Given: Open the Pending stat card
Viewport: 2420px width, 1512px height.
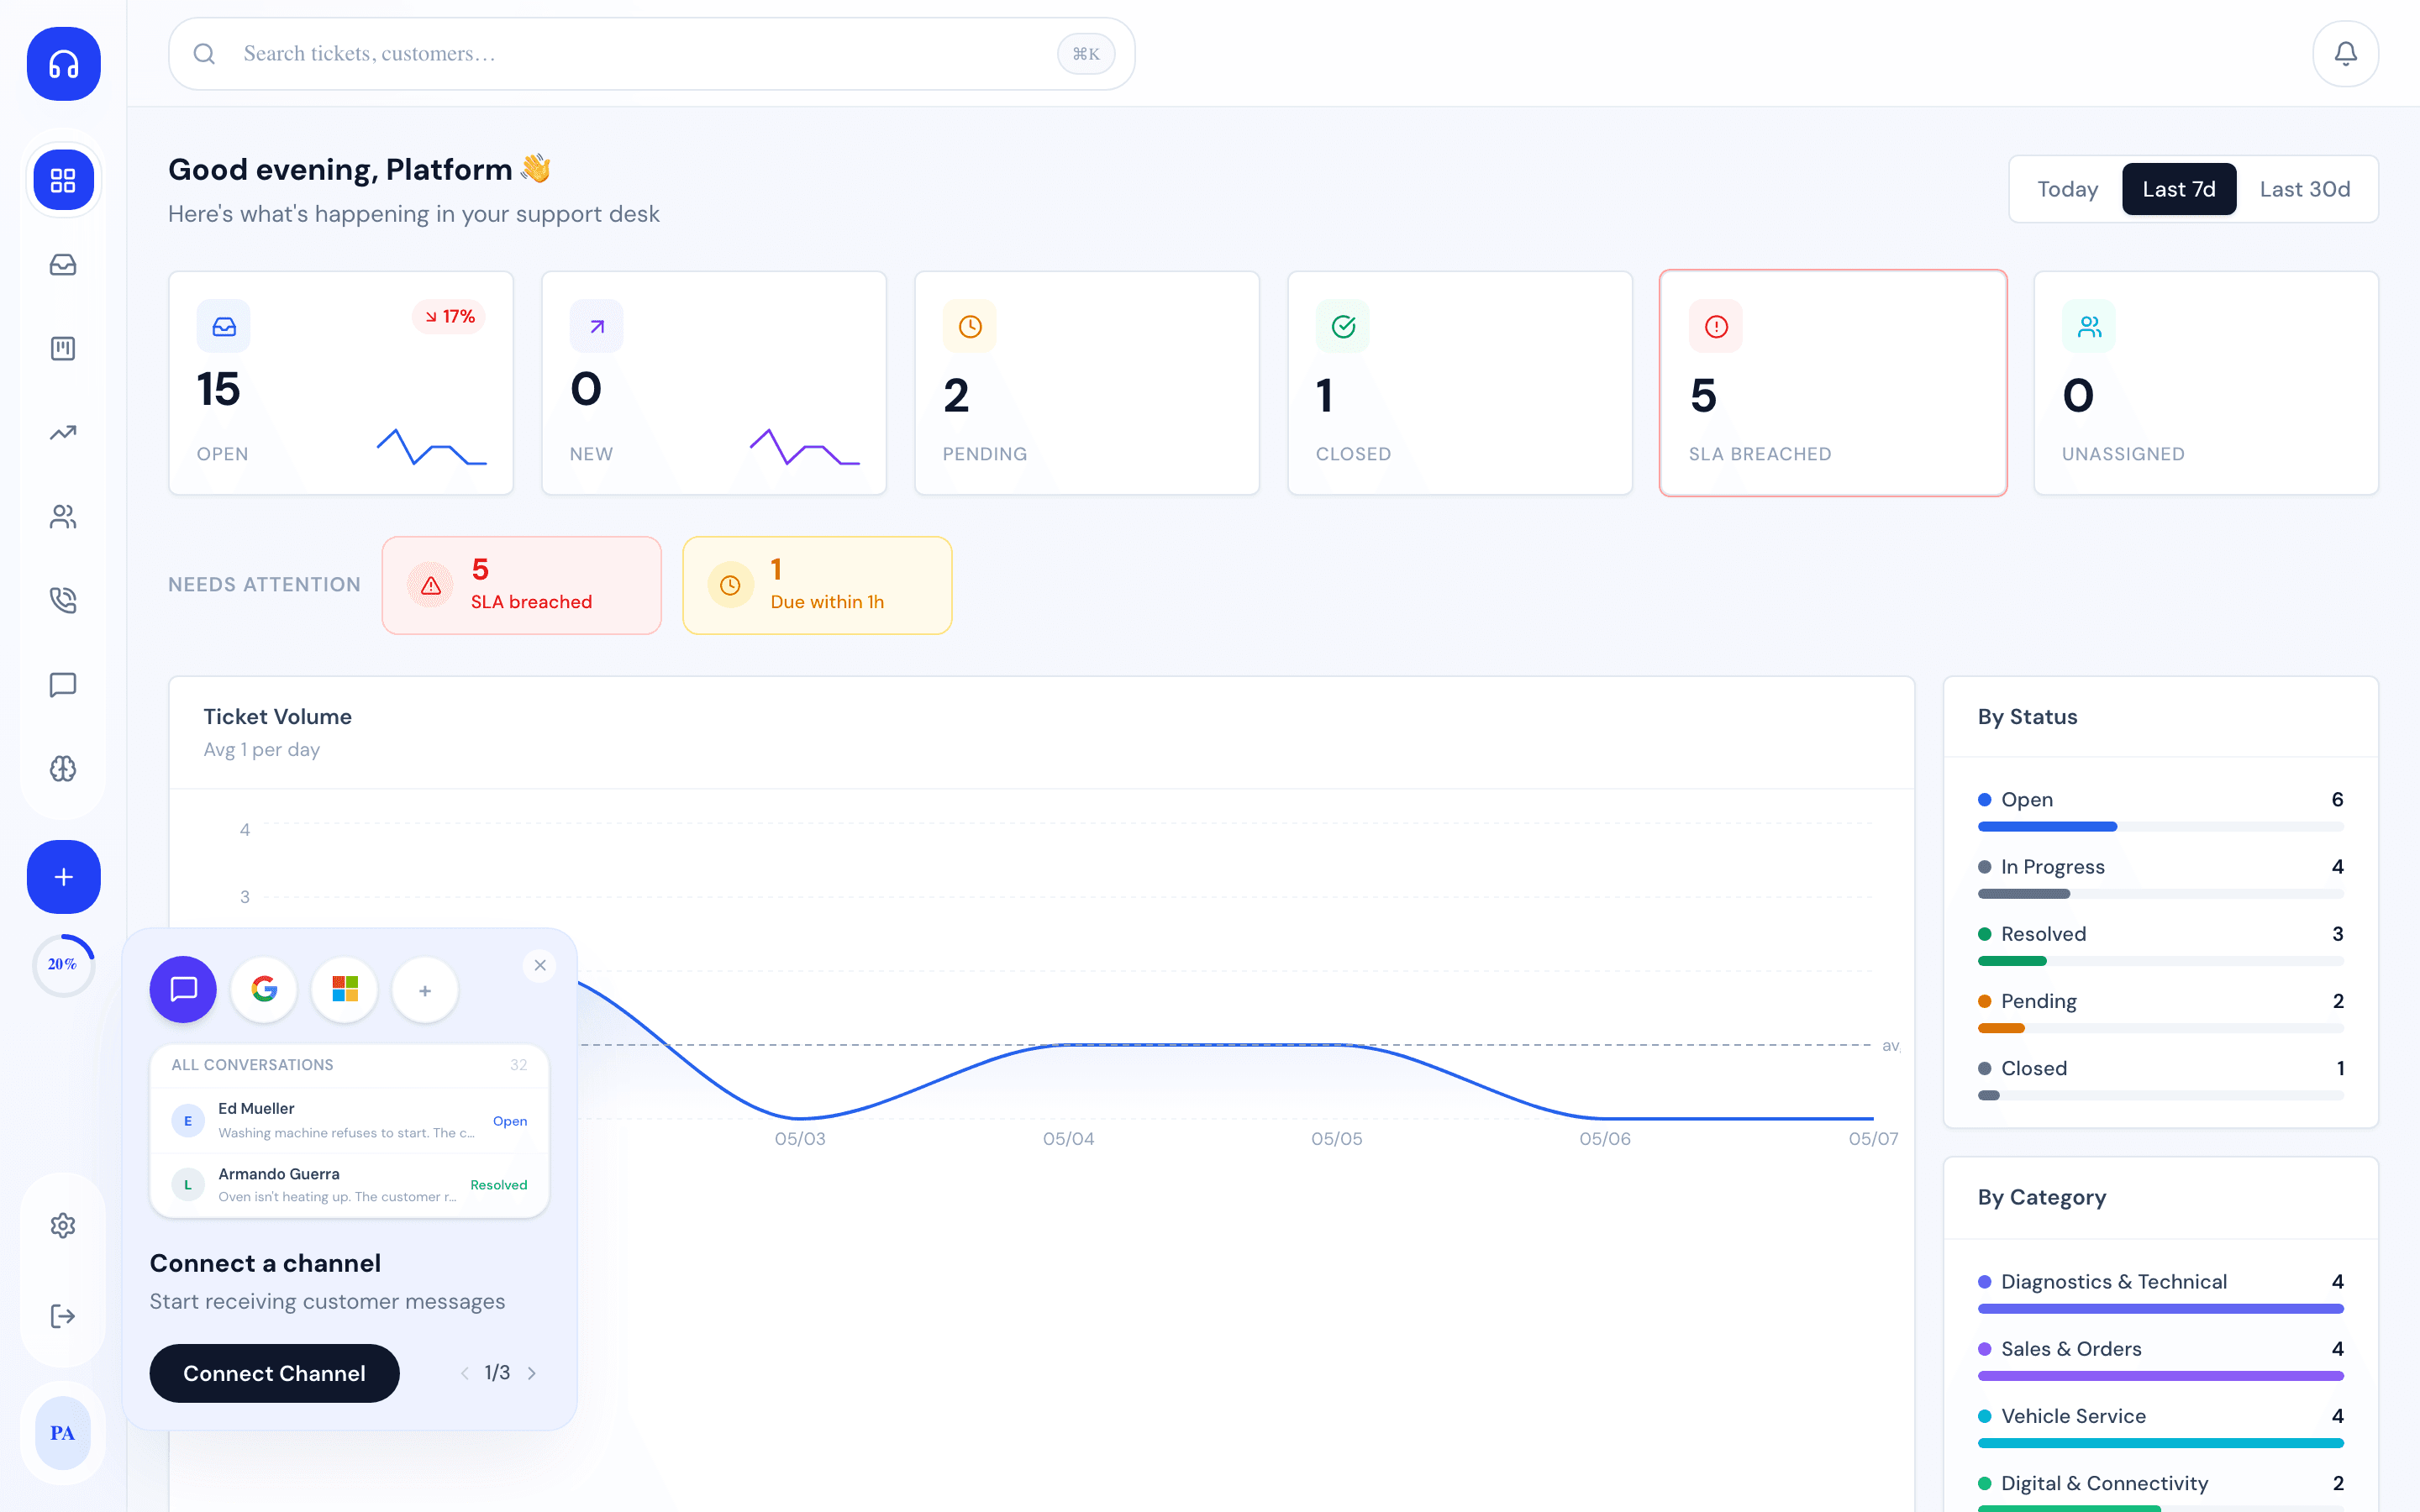Looking at the screenshot, I should [x=1087, y=383].
